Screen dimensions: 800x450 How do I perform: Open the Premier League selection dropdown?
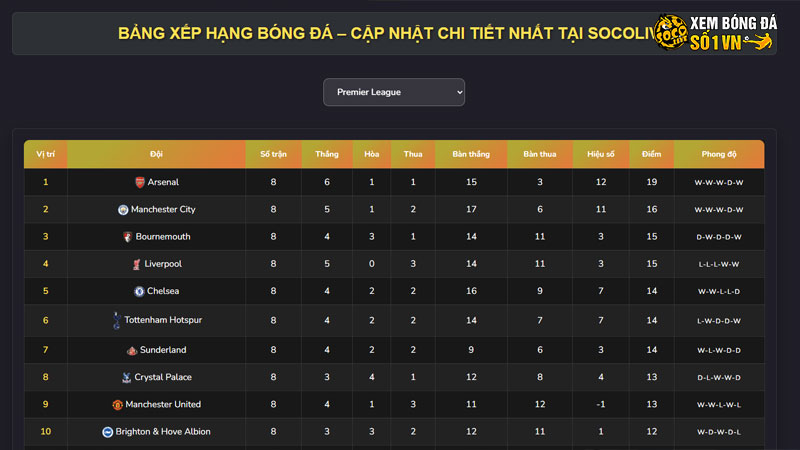coord(394,92)
